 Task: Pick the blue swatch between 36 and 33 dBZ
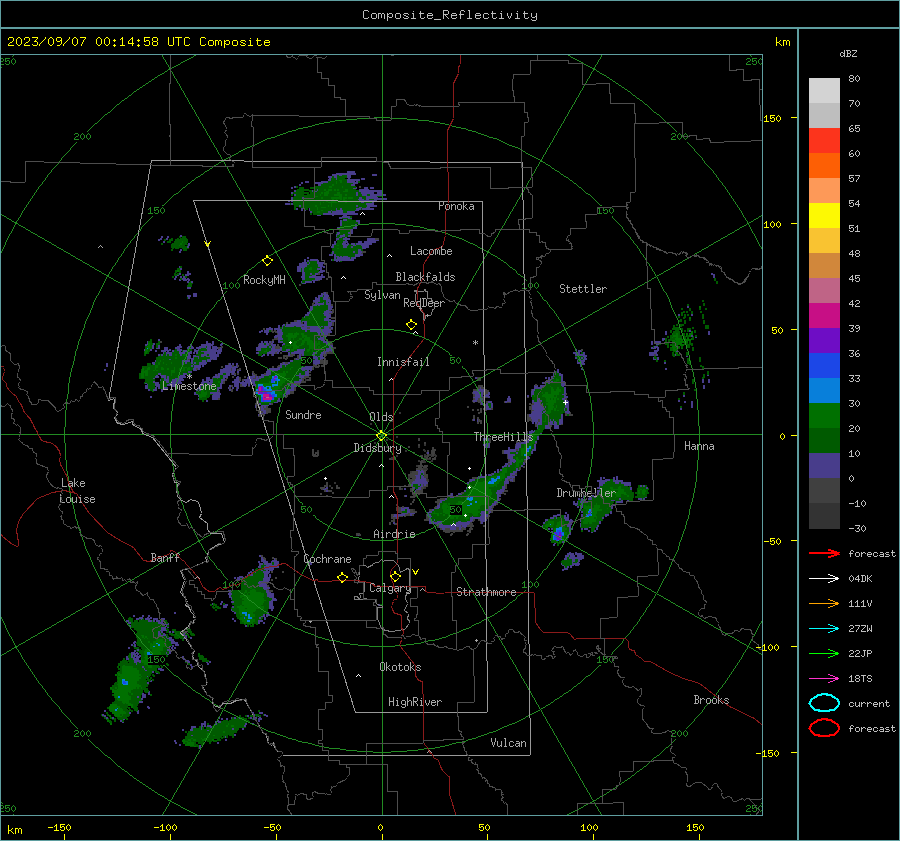(824, 366)
